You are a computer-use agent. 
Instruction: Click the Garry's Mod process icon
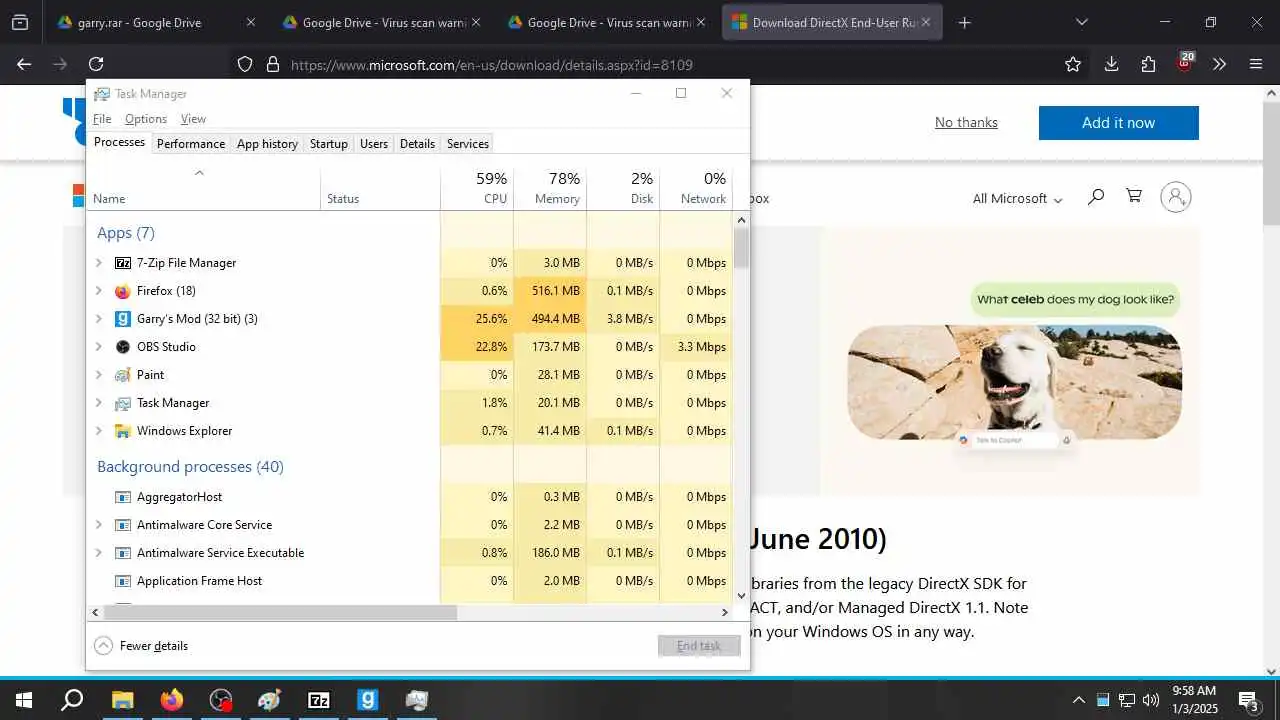[123, 319]
